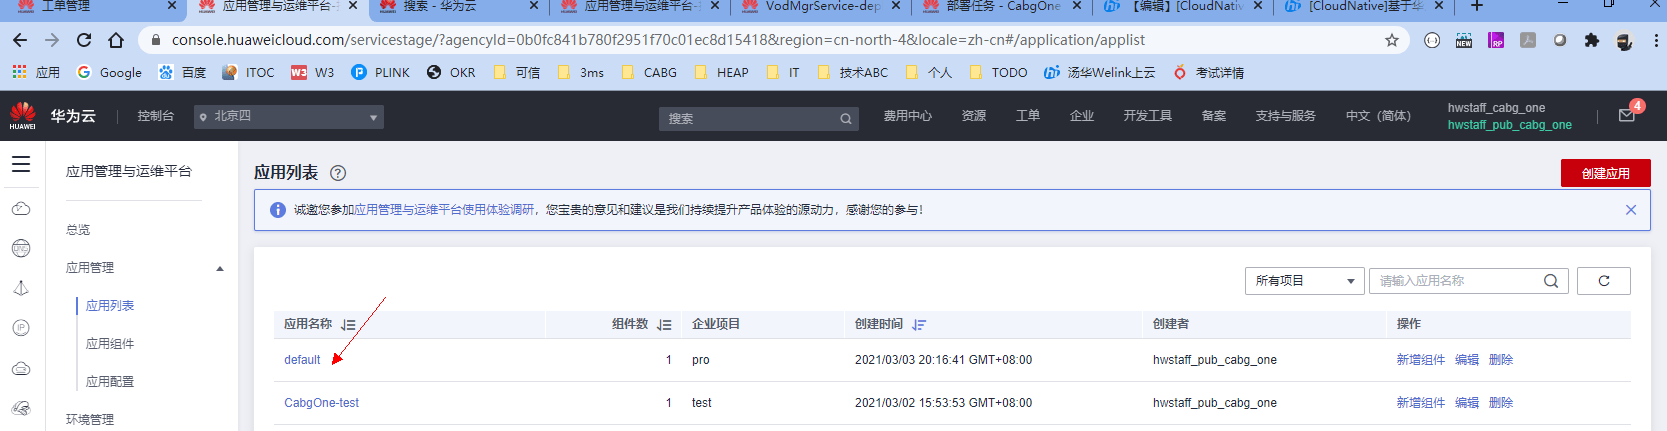Open the 应用管理与运维平台使用体验调研 survey link
Image resolution: width=1667 pixels, height=431 pixels.
click(444, 210)
